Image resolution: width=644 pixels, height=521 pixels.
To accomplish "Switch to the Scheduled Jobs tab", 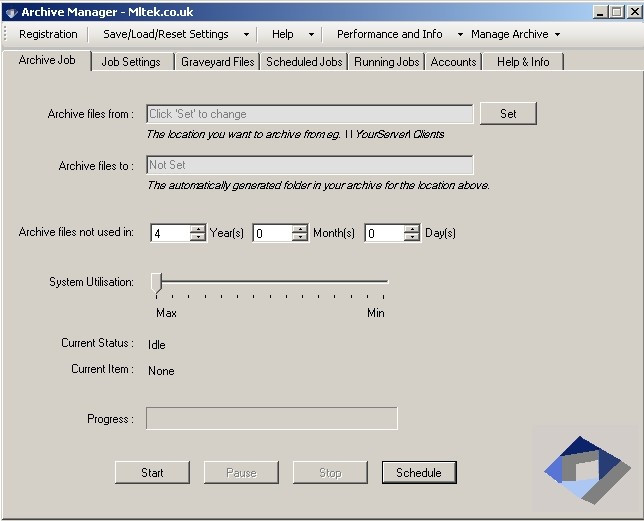I will 304,62.
